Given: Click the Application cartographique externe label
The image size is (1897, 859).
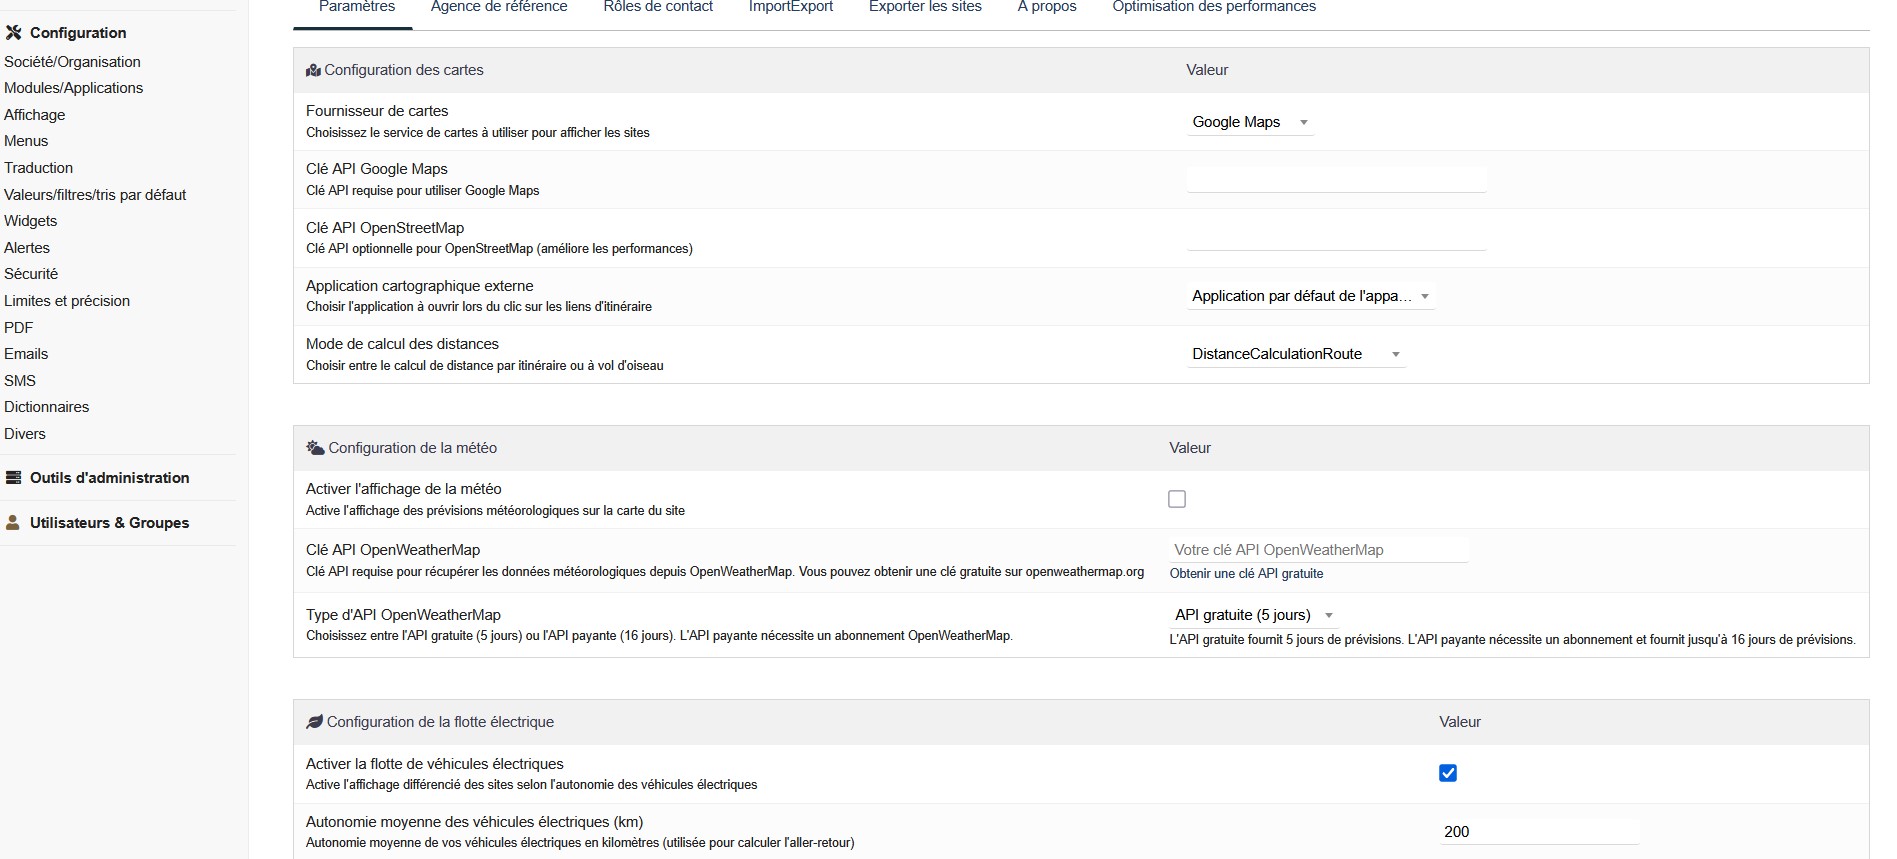Looking at the screenshot, I should [420, 286].
